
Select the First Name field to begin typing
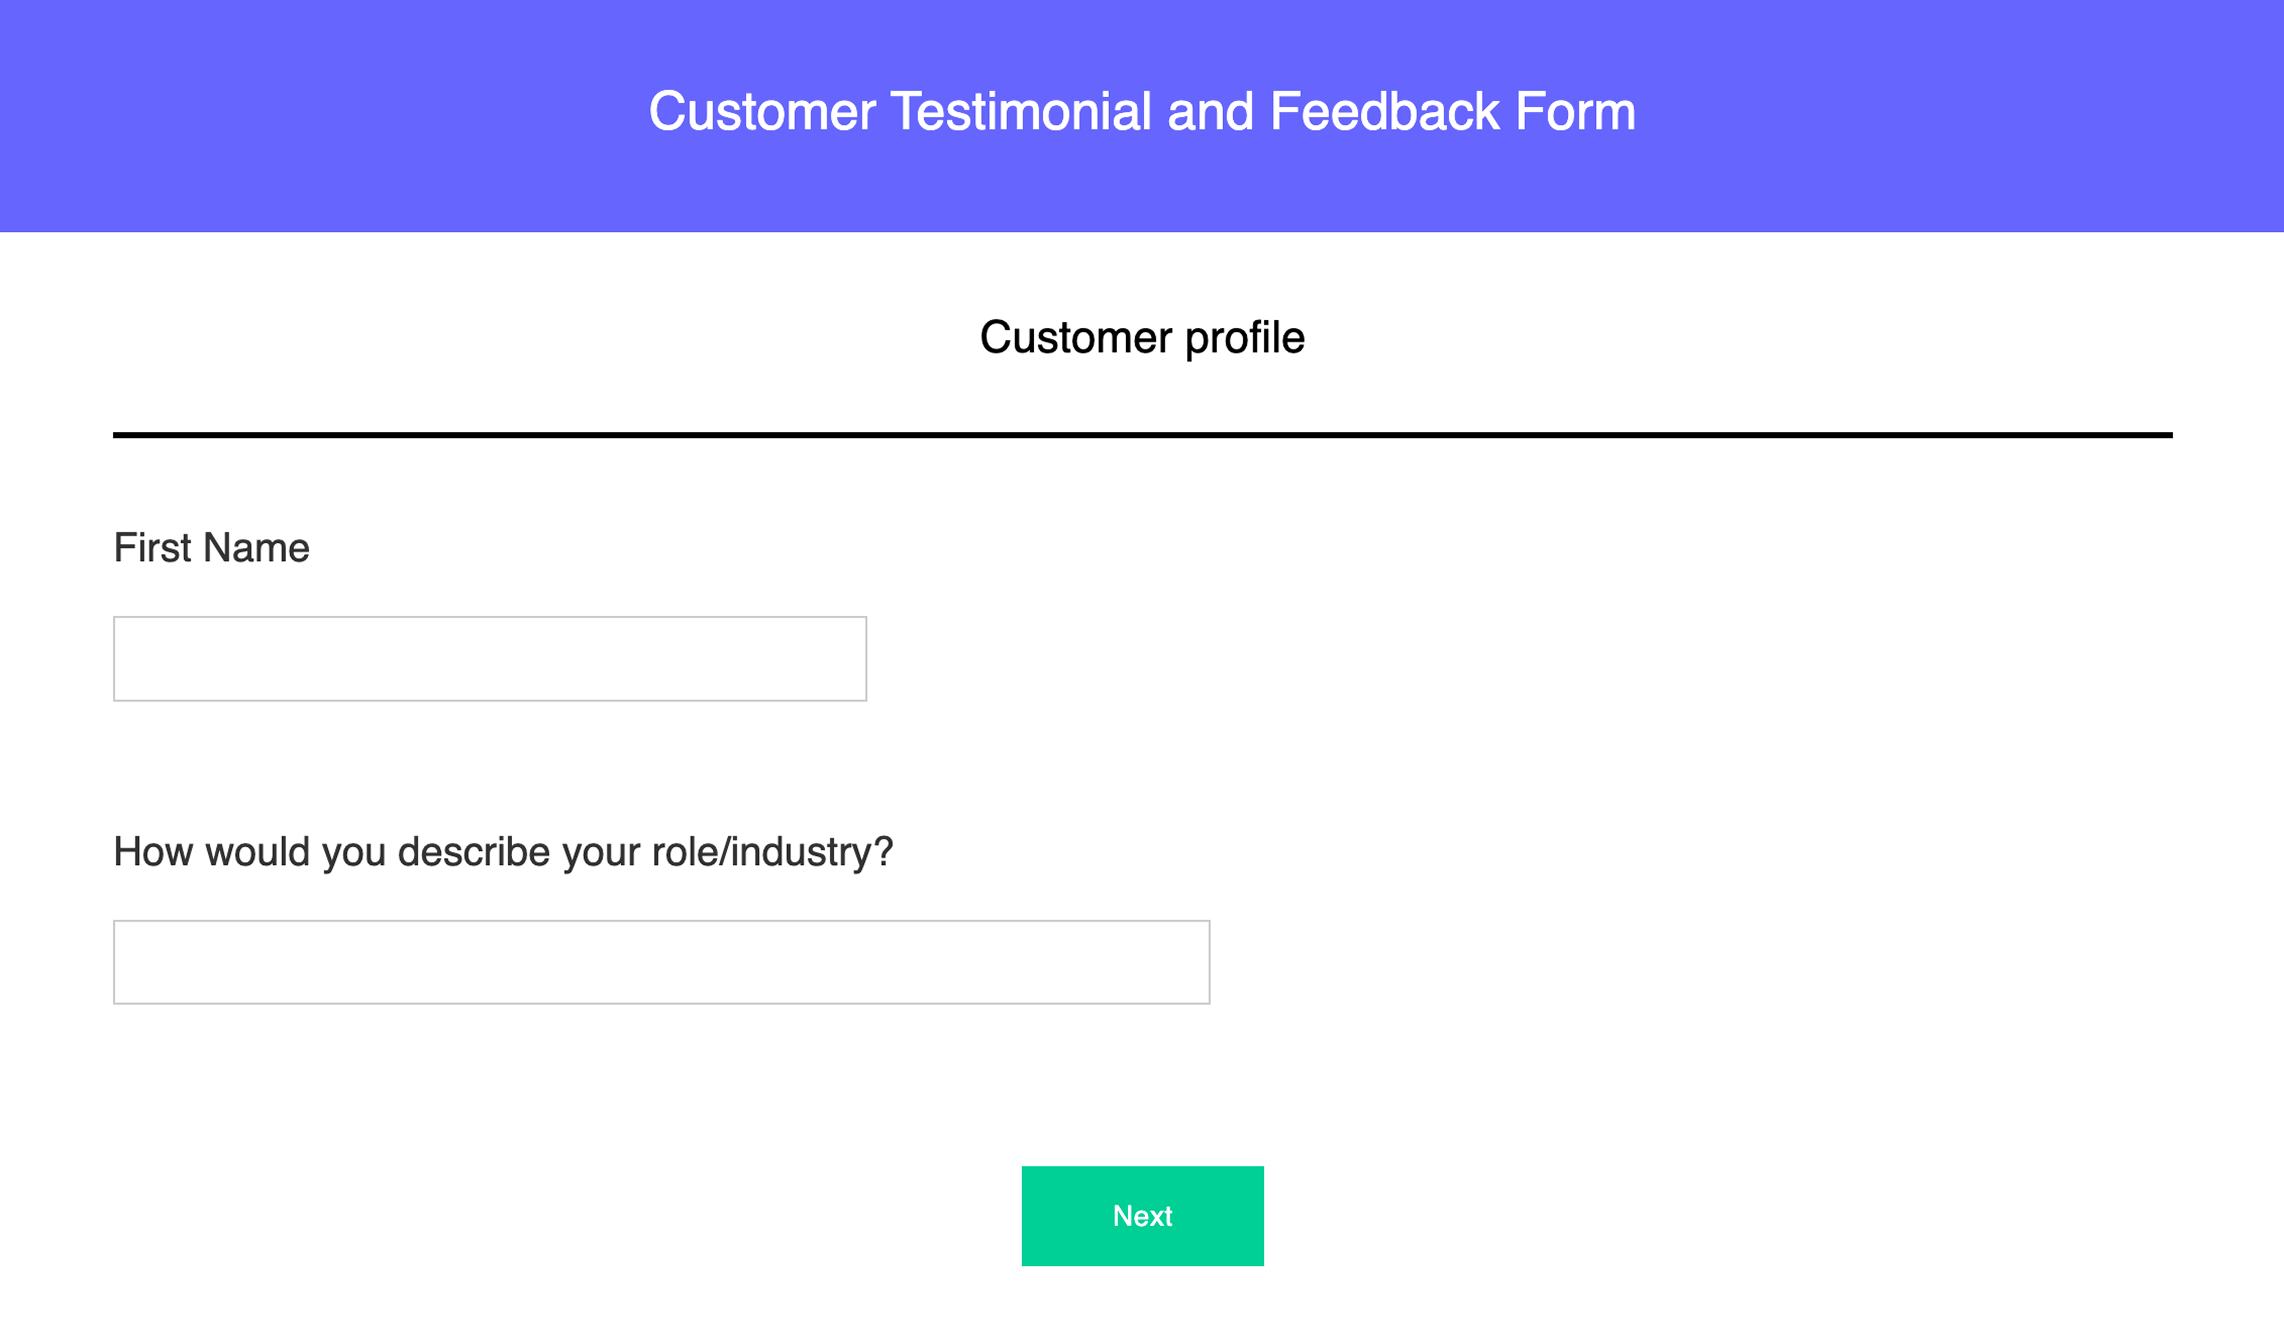tap(489, 658)
